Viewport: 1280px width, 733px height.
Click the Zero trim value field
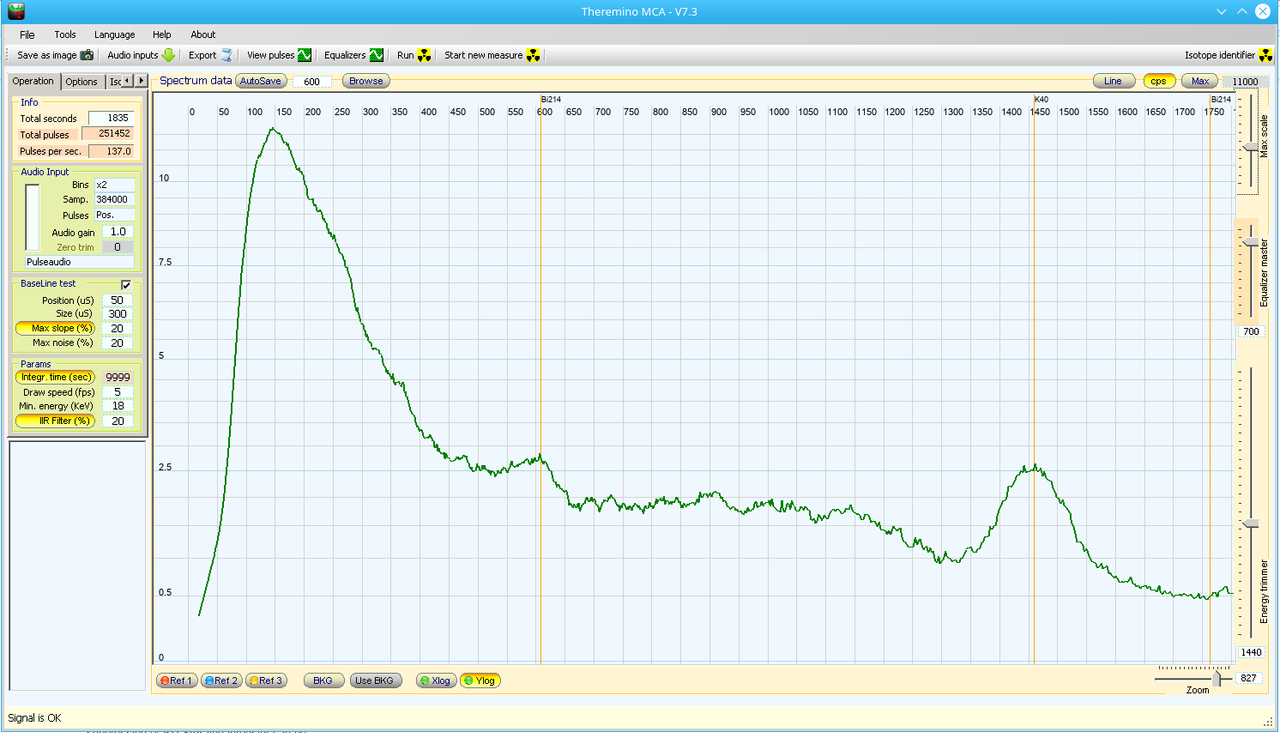tap(117, 247)
